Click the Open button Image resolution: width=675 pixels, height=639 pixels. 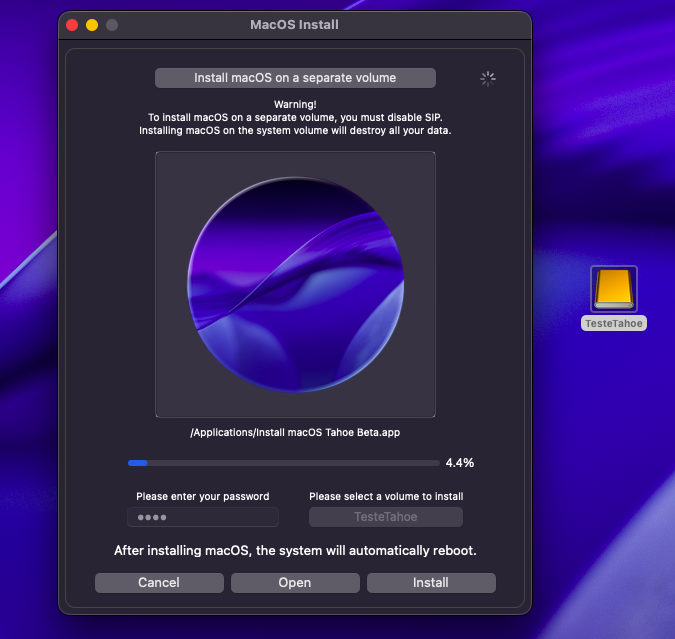click(295, 583)
